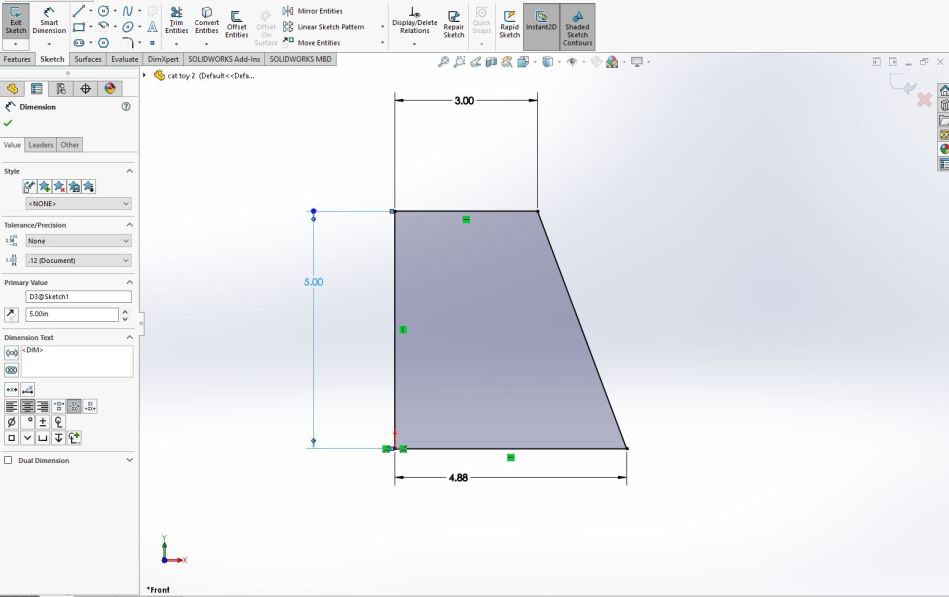The image size is (949, 597).
Task: Open the Repair Sketch tool
Action: pos(454,24)
